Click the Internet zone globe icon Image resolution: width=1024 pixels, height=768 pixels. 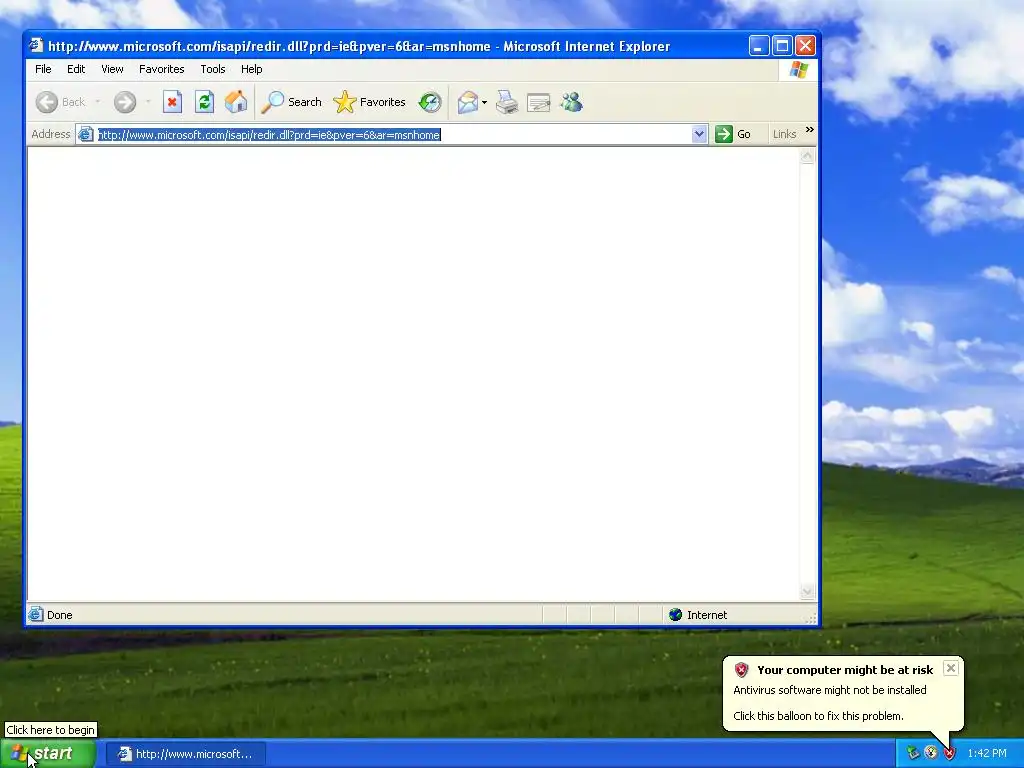pos(675,615)
